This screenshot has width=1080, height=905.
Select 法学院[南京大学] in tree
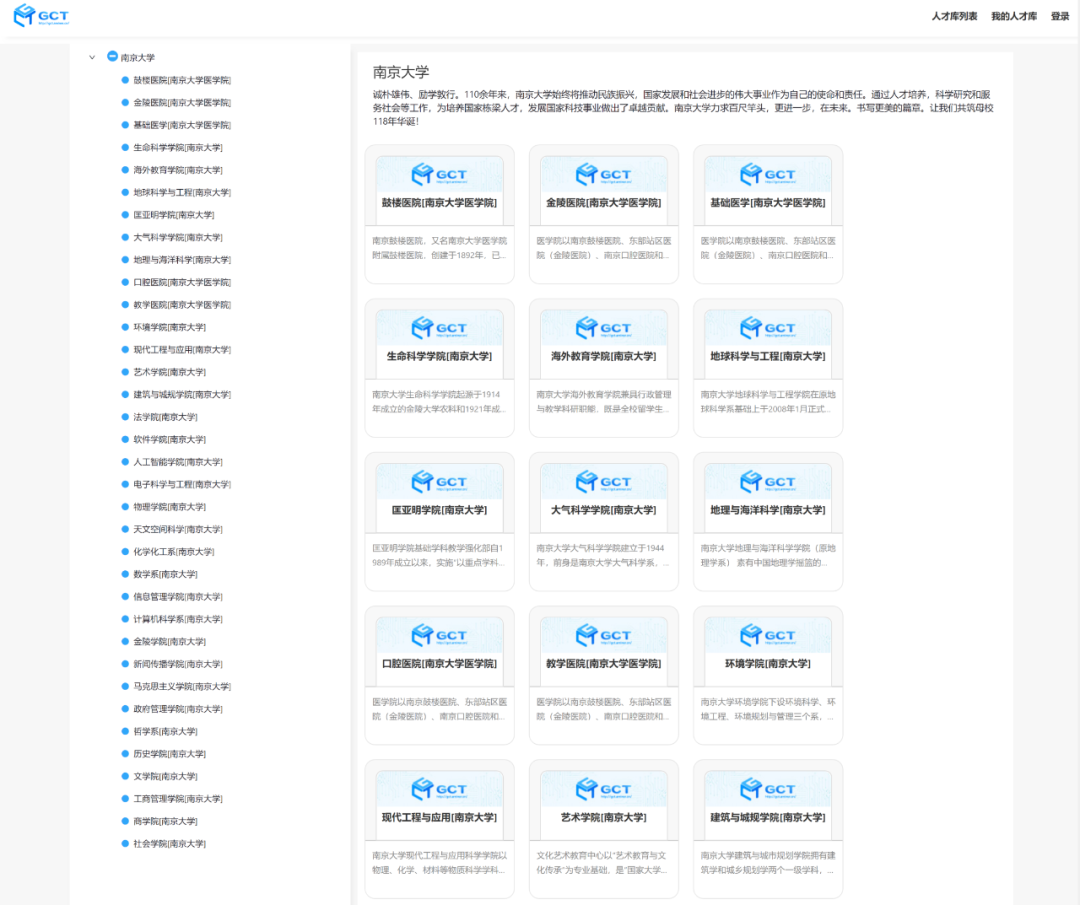click(x=165, y=417)
